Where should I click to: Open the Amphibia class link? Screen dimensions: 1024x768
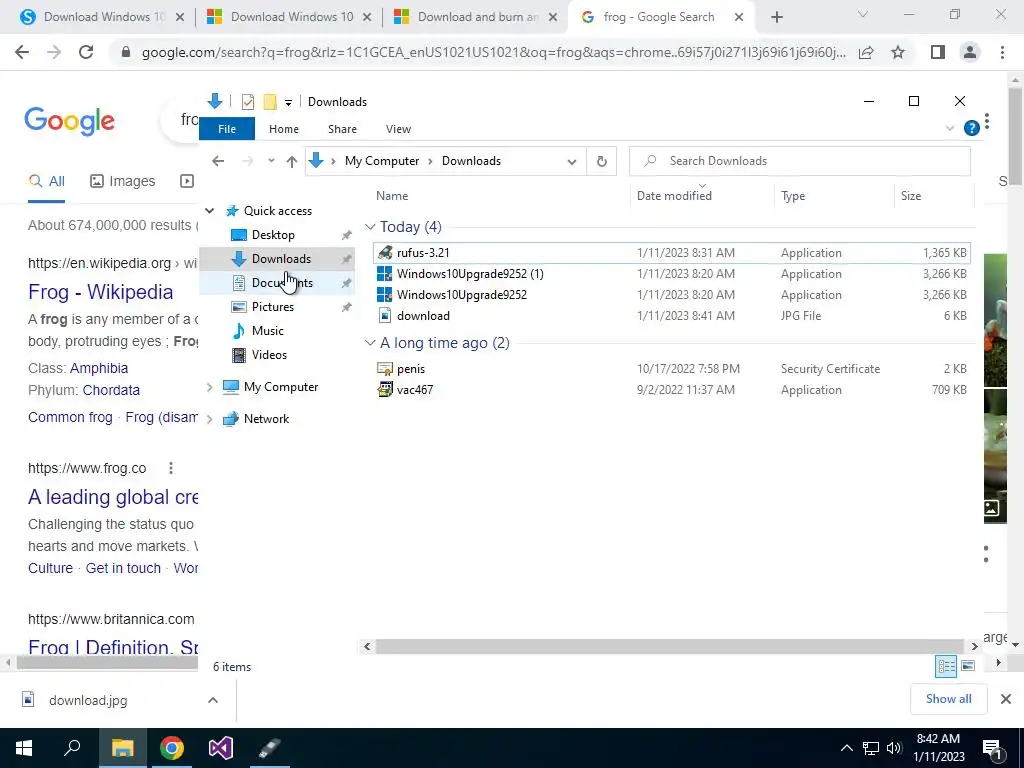pos(99,368)
